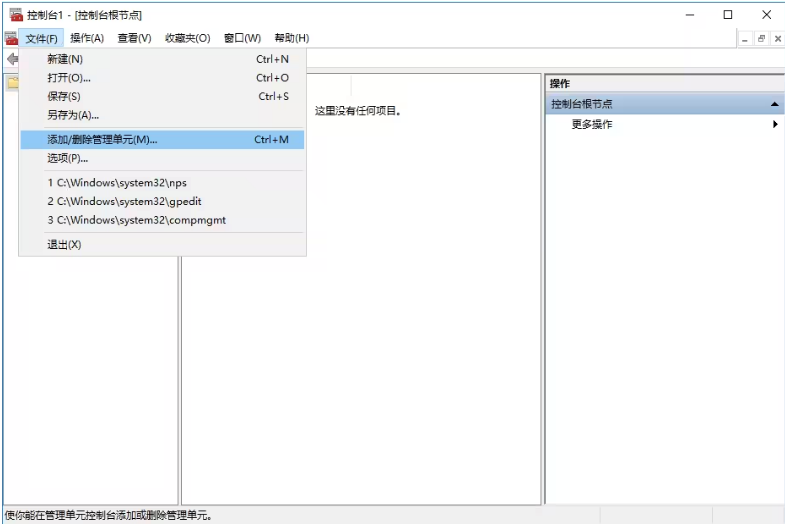Open the 收藏夹(O) menu
This screenshot has height=525, width=785.
(188, 38)
